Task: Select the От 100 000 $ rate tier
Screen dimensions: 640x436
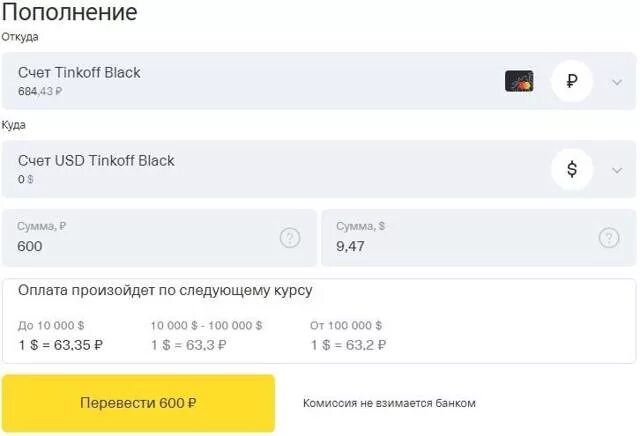Action: click(x=348, y=336)
